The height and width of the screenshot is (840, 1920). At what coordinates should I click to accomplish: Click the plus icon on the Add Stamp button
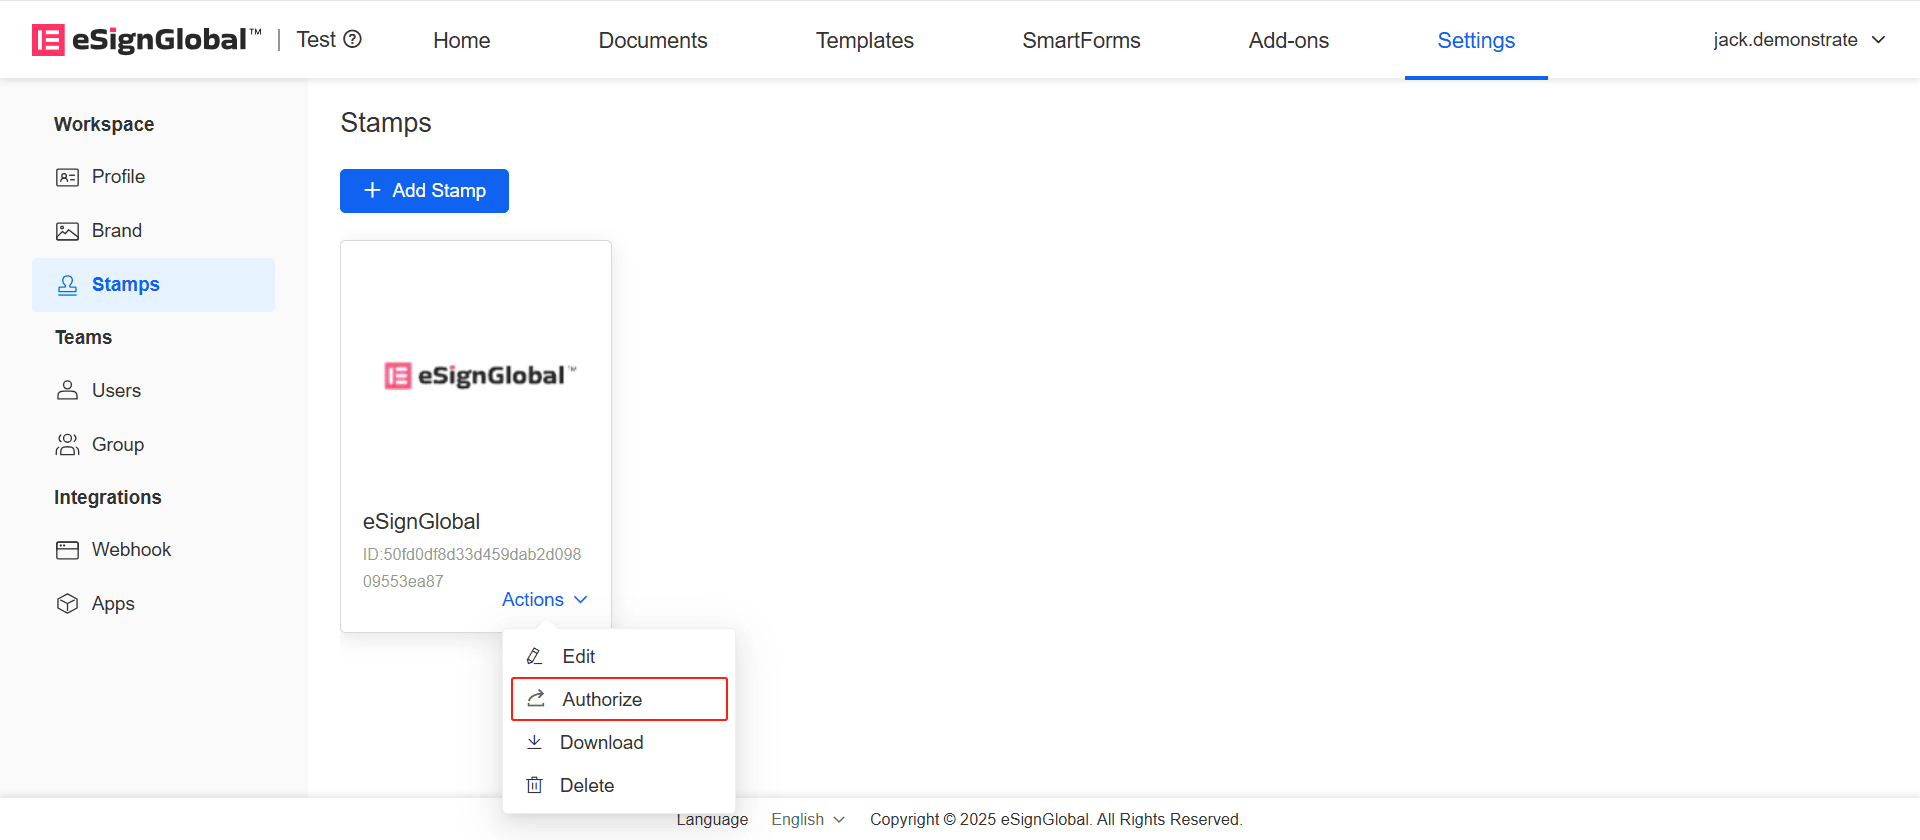click(372, 190)
